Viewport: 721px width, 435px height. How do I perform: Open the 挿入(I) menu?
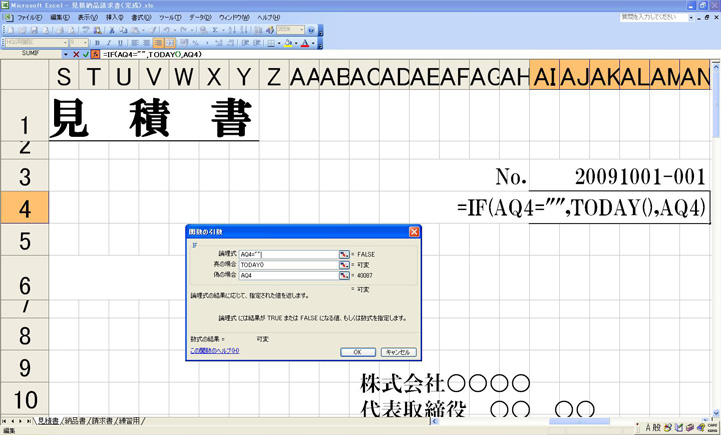click(x=114, y=17)
